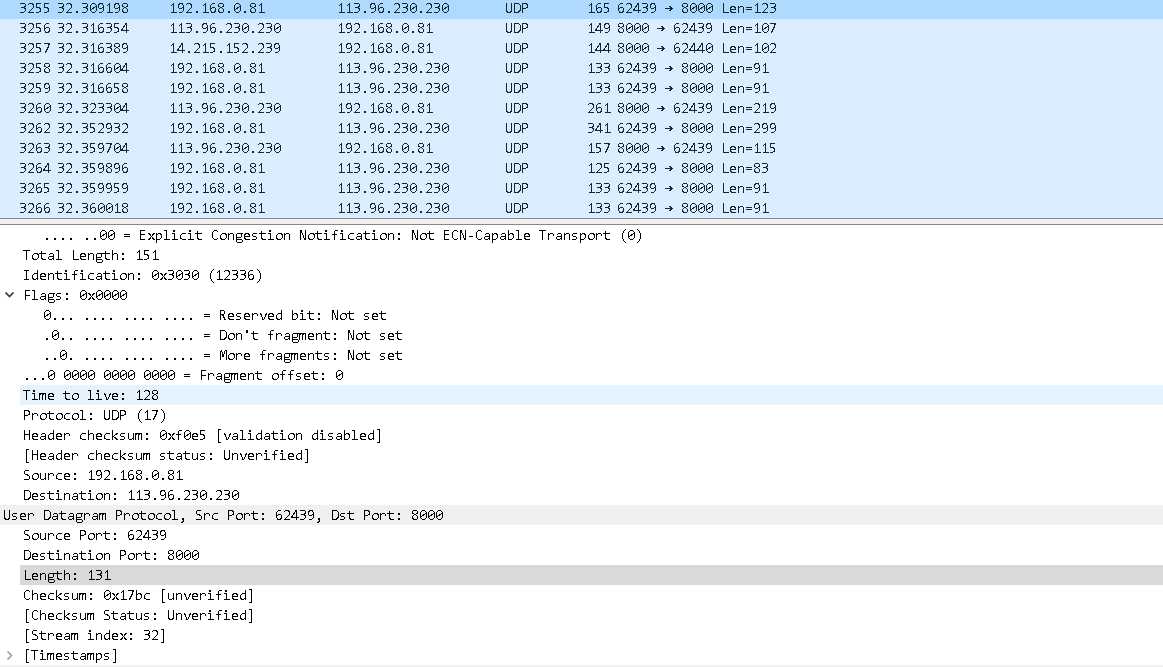Select the More fragments: Not set line
The width and height of the screenshot is (1163, 667).
click(223, 355)
